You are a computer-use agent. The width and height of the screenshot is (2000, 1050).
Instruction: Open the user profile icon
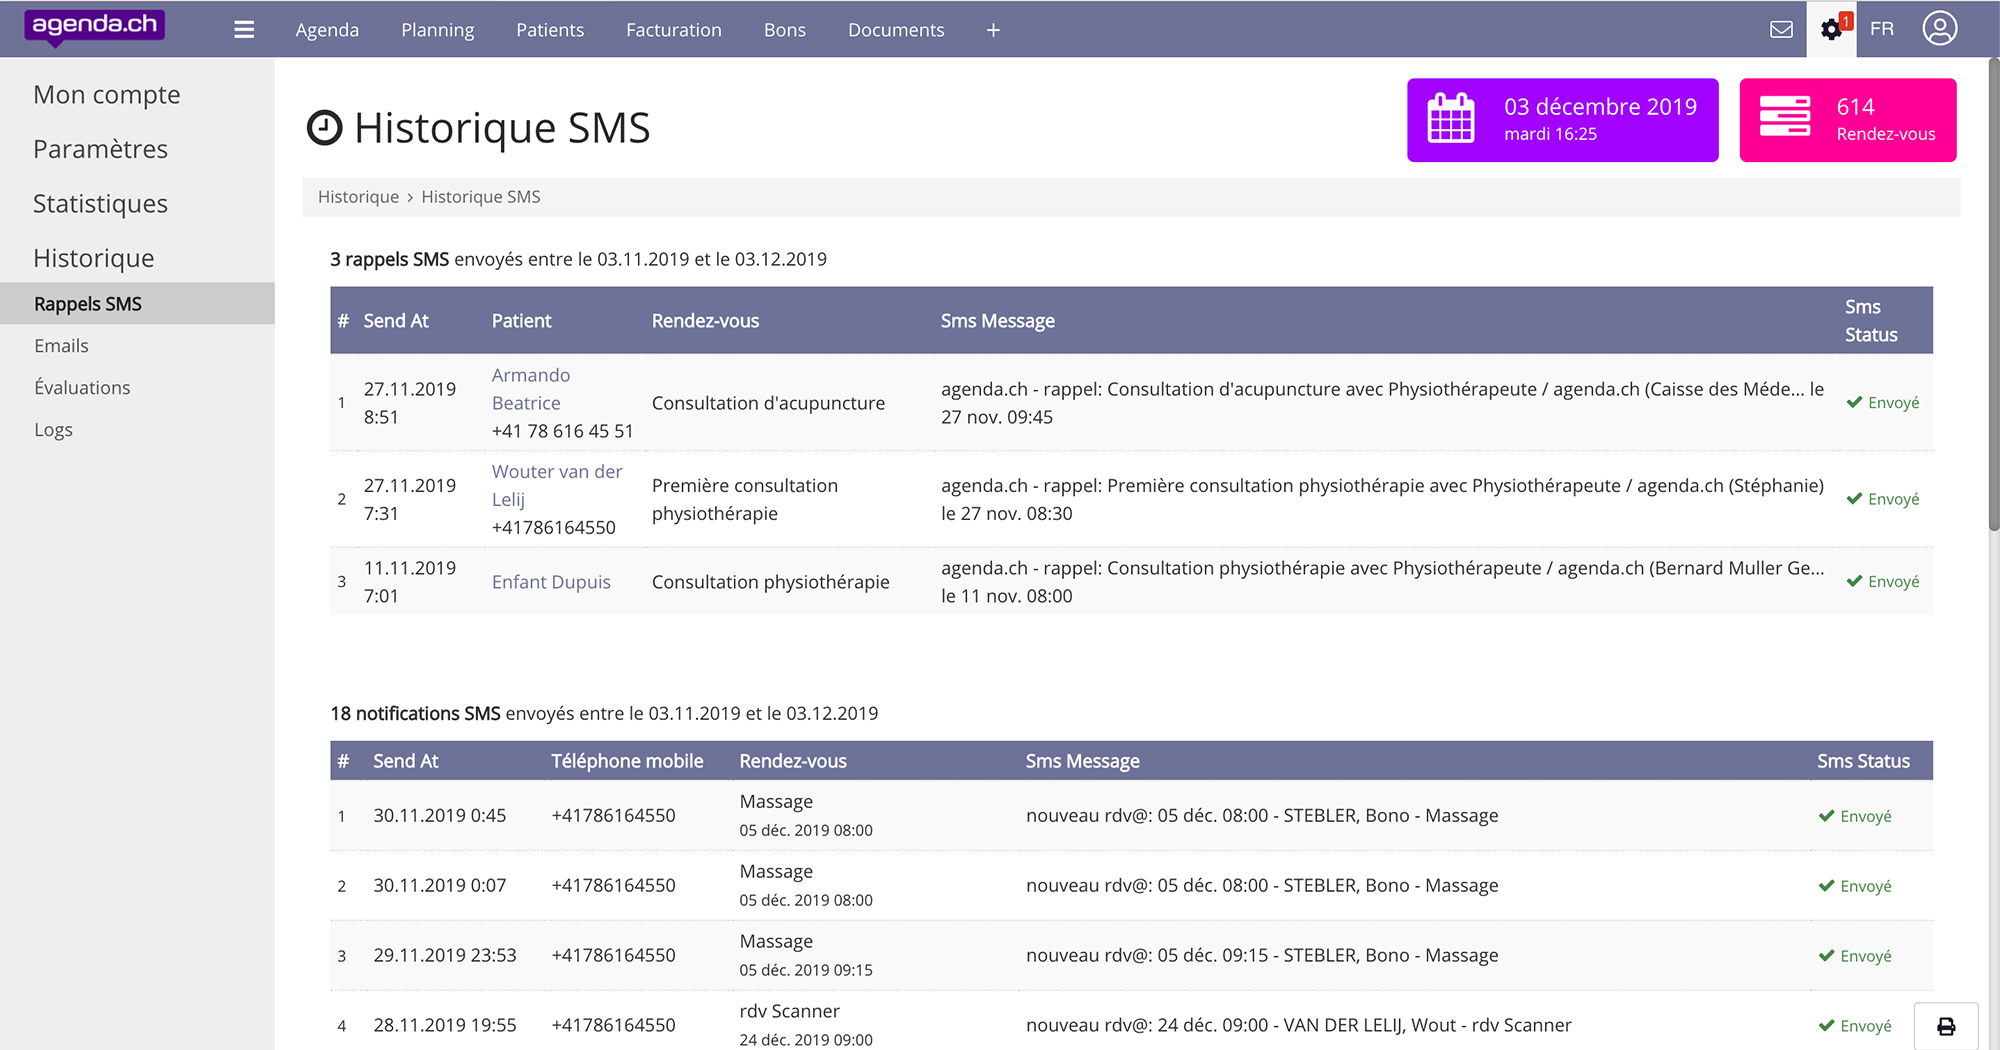[1939, 29]
